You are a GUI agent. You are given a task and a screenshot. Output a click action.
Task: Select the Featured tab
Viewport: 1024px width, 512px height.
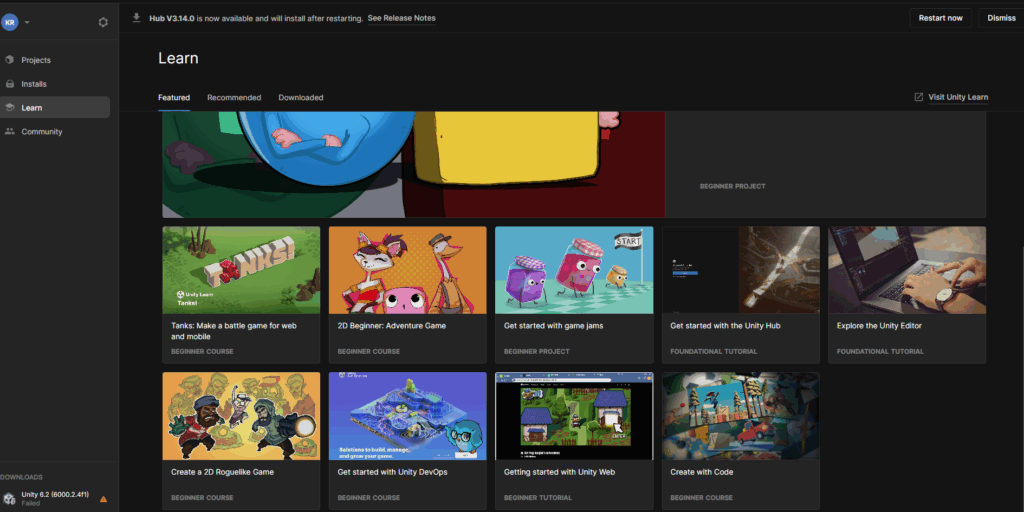coord(174,98)
